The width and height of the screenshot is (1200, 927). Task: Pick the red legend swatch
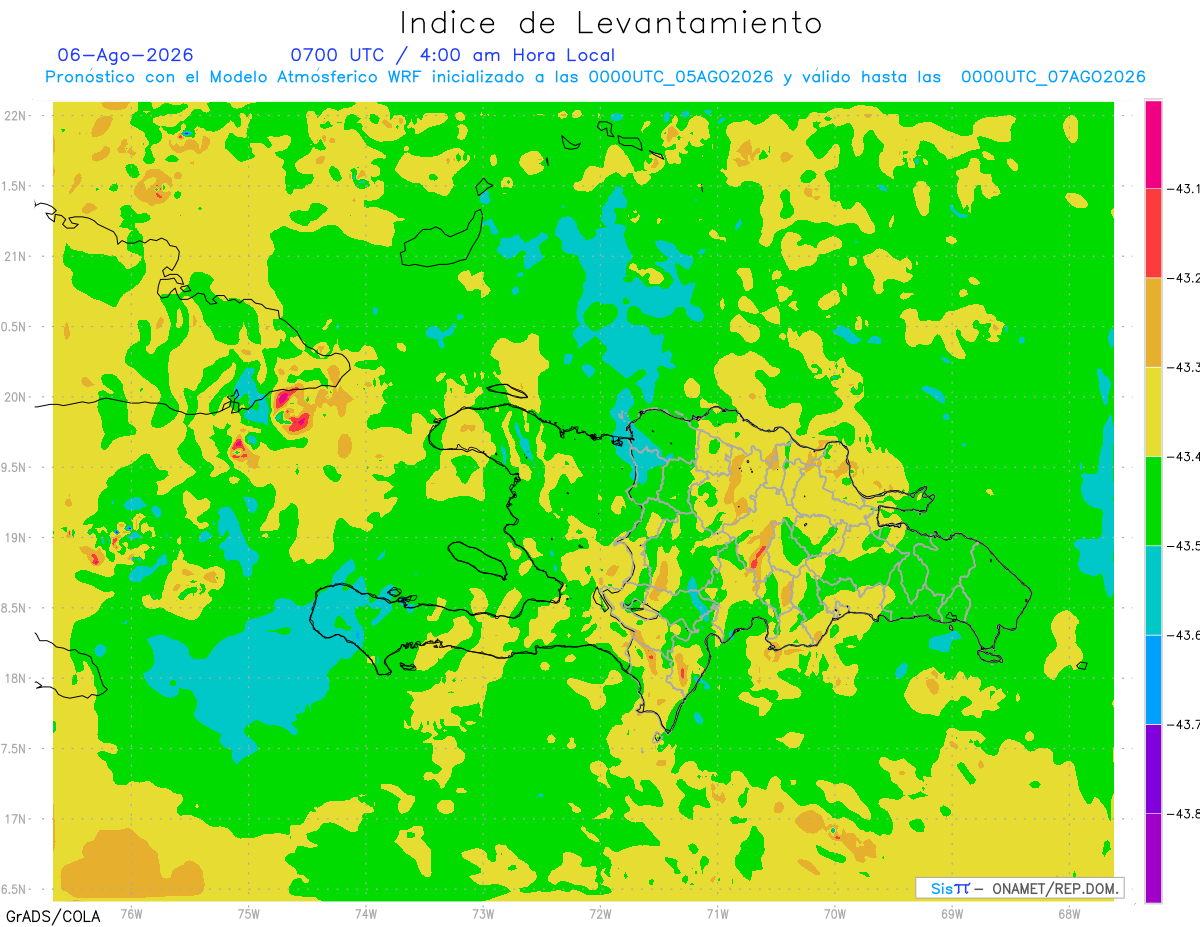pyautogui.click(x=1153, y=233)
